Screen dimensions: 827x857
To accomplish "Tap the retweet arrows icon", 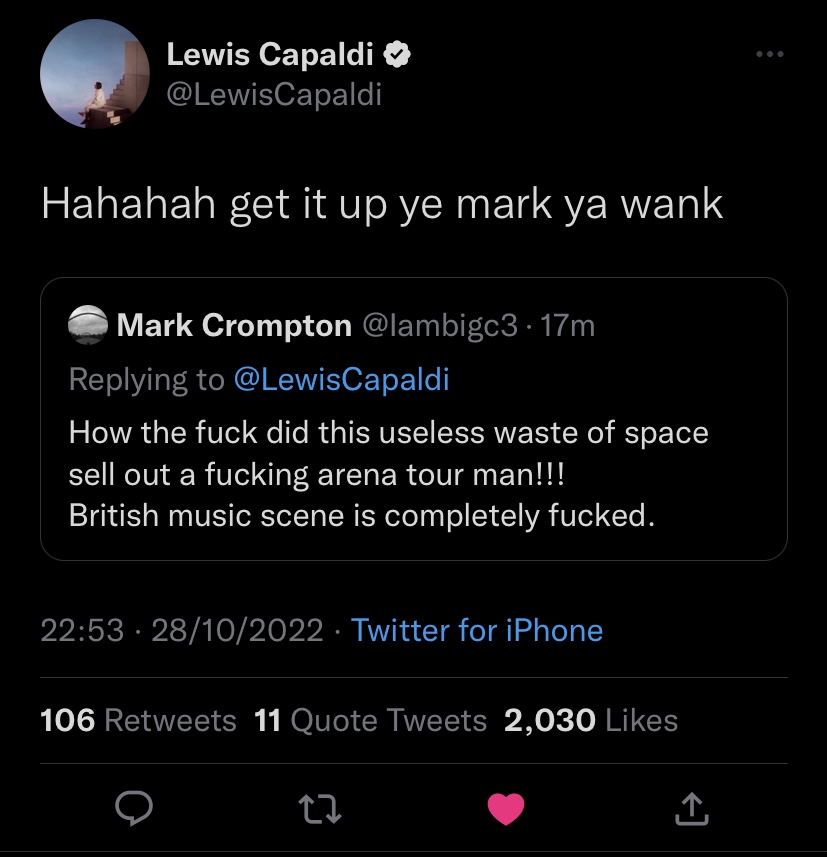I will point(320,809).
